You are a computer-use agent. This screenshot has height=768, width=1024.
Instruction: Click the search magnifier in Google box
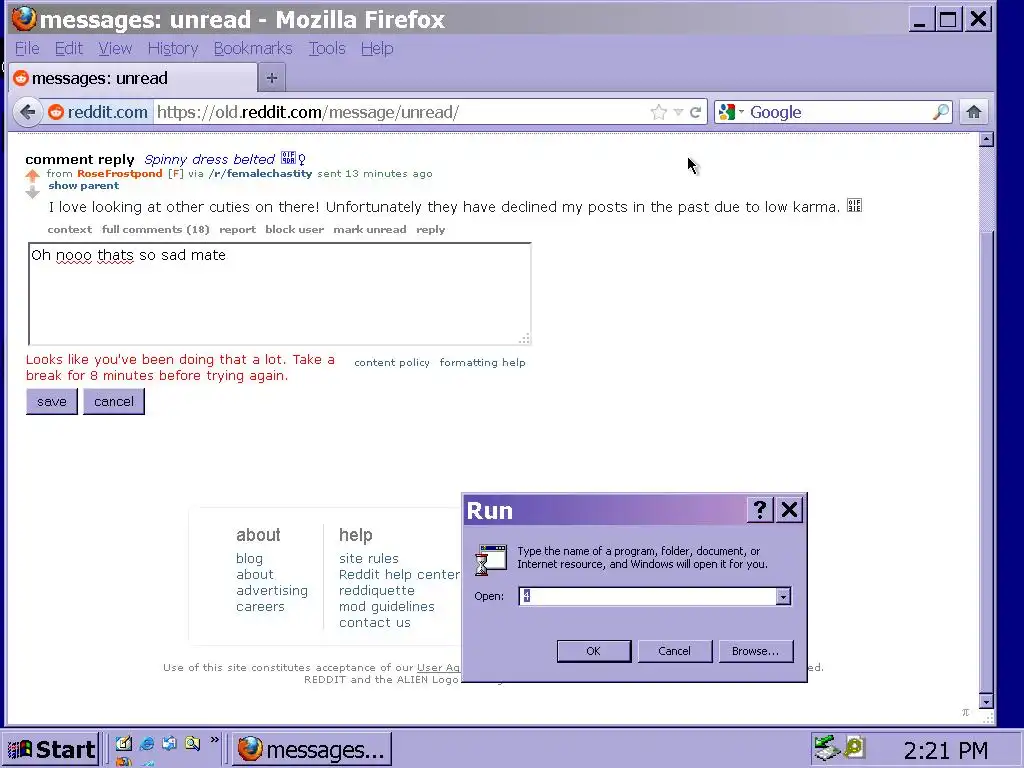[940, 112]
